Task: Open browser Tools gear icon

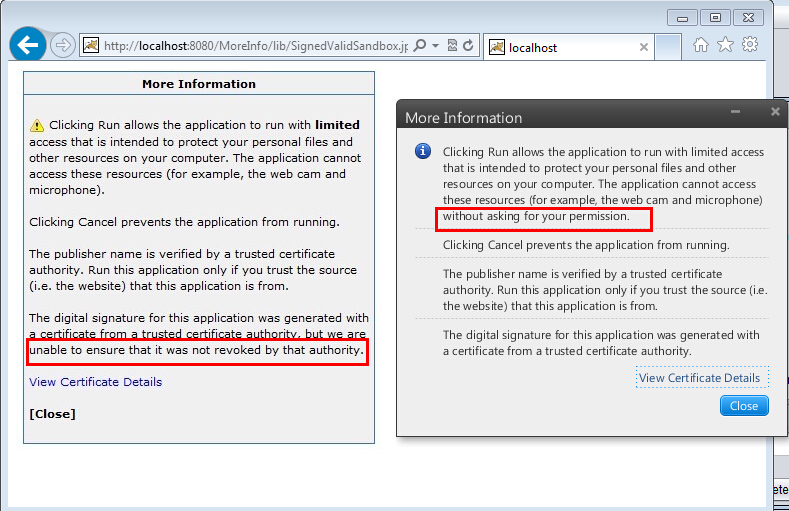Action: tap(749, 45)
